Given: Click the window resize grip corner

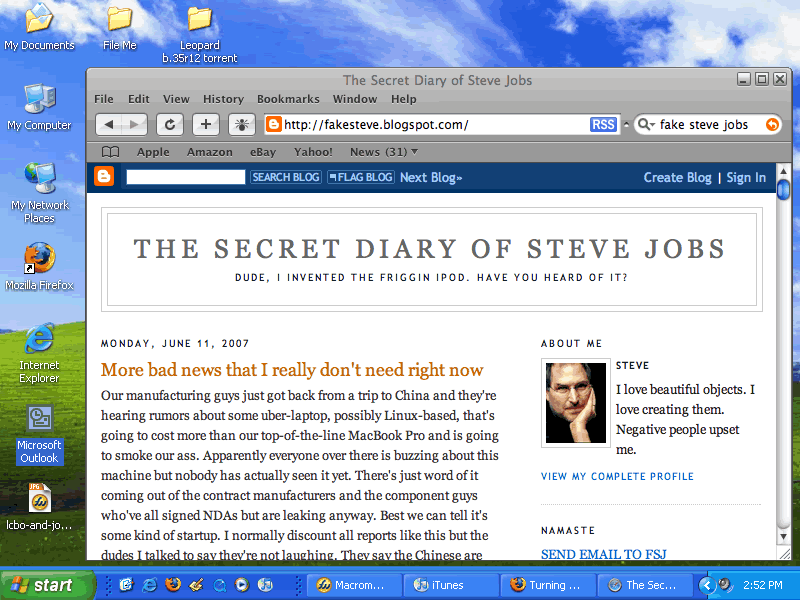Looking at the screenshot, I should pos(784,553).
